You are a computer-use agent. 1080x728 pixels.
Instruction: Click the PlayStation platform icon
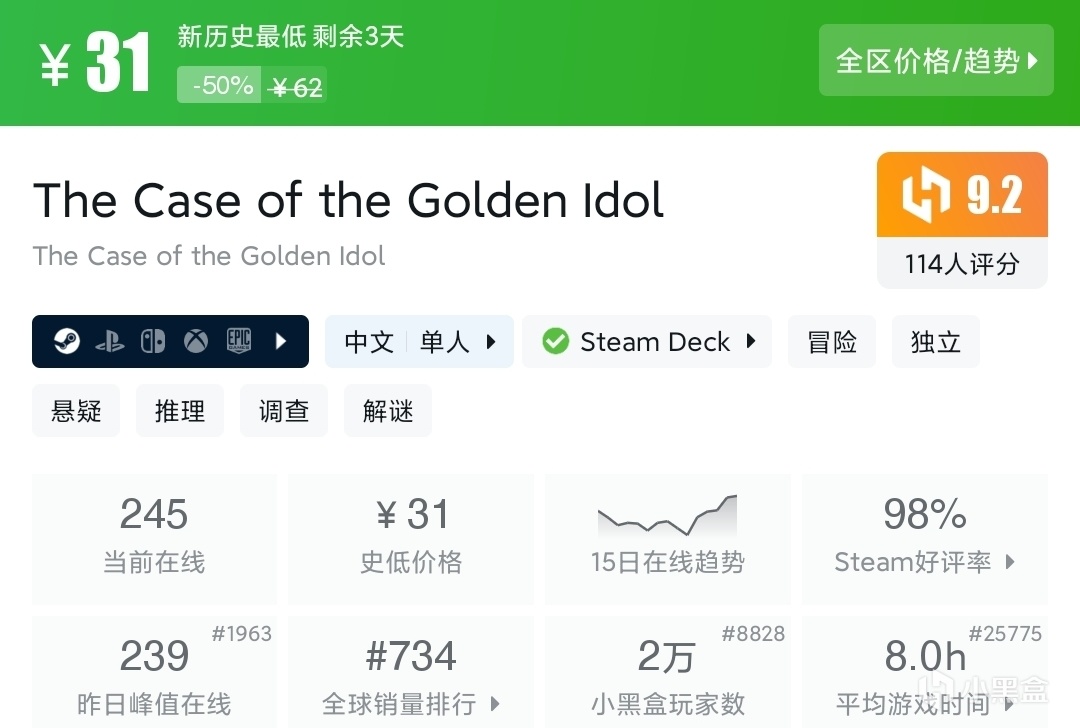point(110,342)
